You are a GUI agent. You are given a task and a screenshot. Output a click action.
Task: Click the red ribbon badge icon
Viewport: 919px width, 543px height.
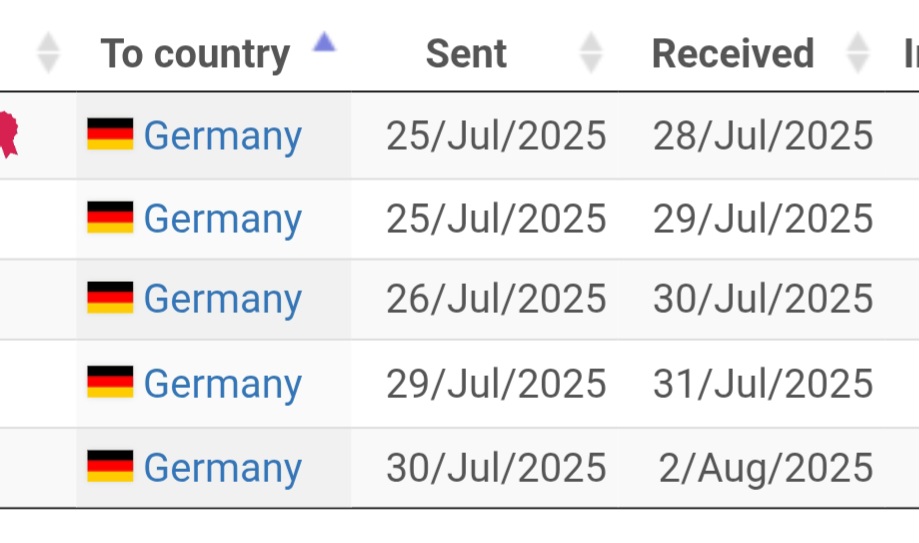8,134
